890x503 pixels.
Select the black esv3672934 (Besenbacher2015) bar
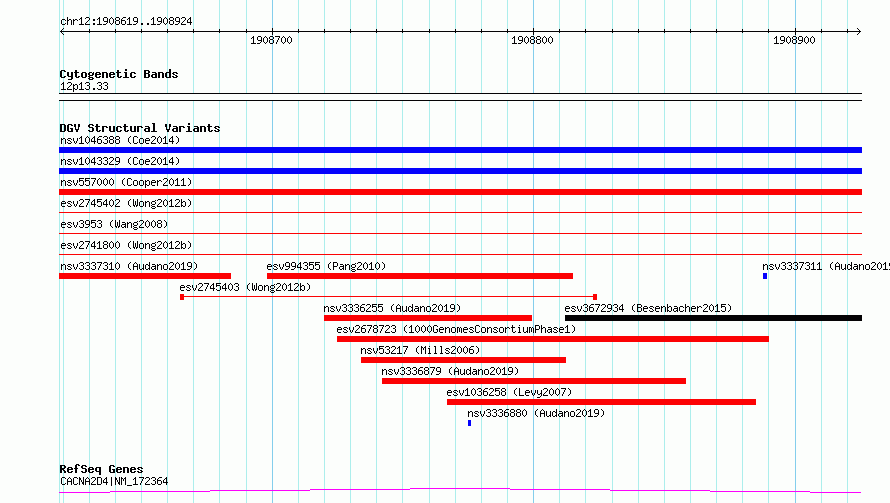(713, 318)
